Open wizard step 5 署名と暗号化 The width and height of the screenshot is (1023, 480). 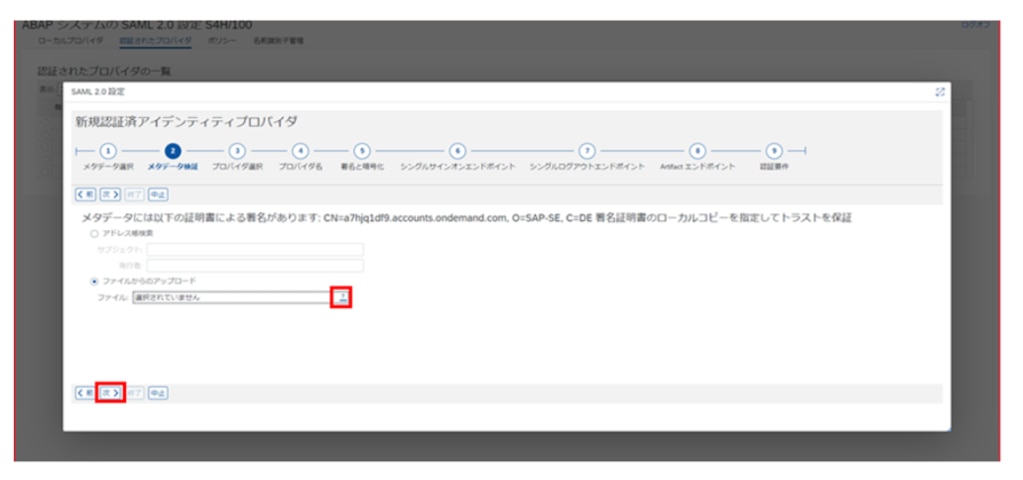click(362, 150)
